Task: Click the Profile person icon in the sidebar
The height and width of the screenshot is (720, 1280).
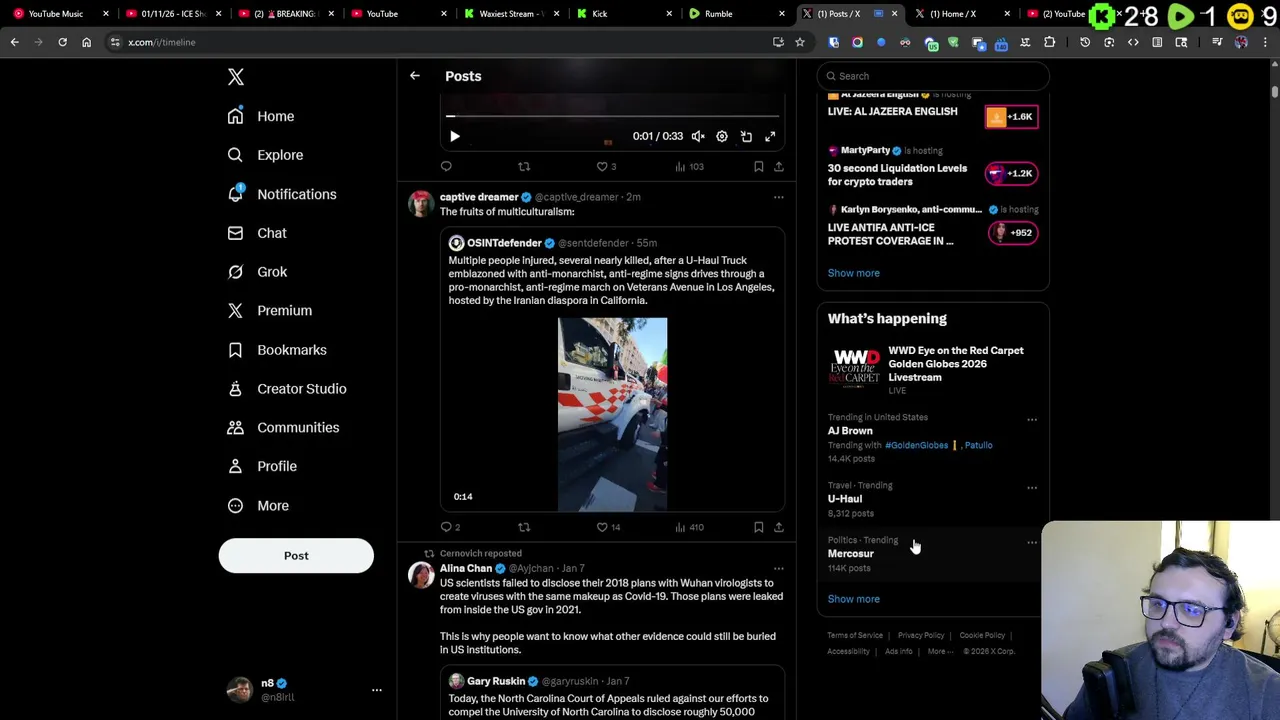Action: [x=235, y=466]
